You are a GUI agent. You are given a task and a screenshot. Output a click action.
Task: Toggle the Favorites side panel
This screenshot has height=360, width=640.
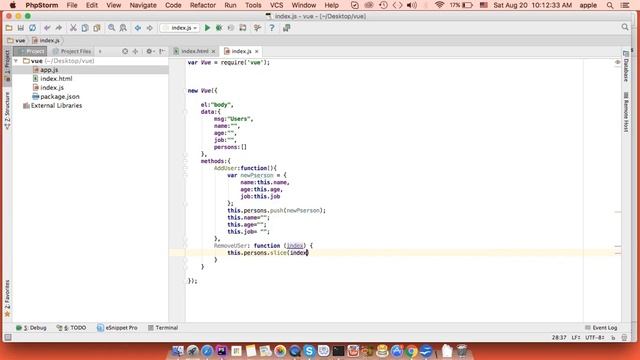[x=7, y=298]
